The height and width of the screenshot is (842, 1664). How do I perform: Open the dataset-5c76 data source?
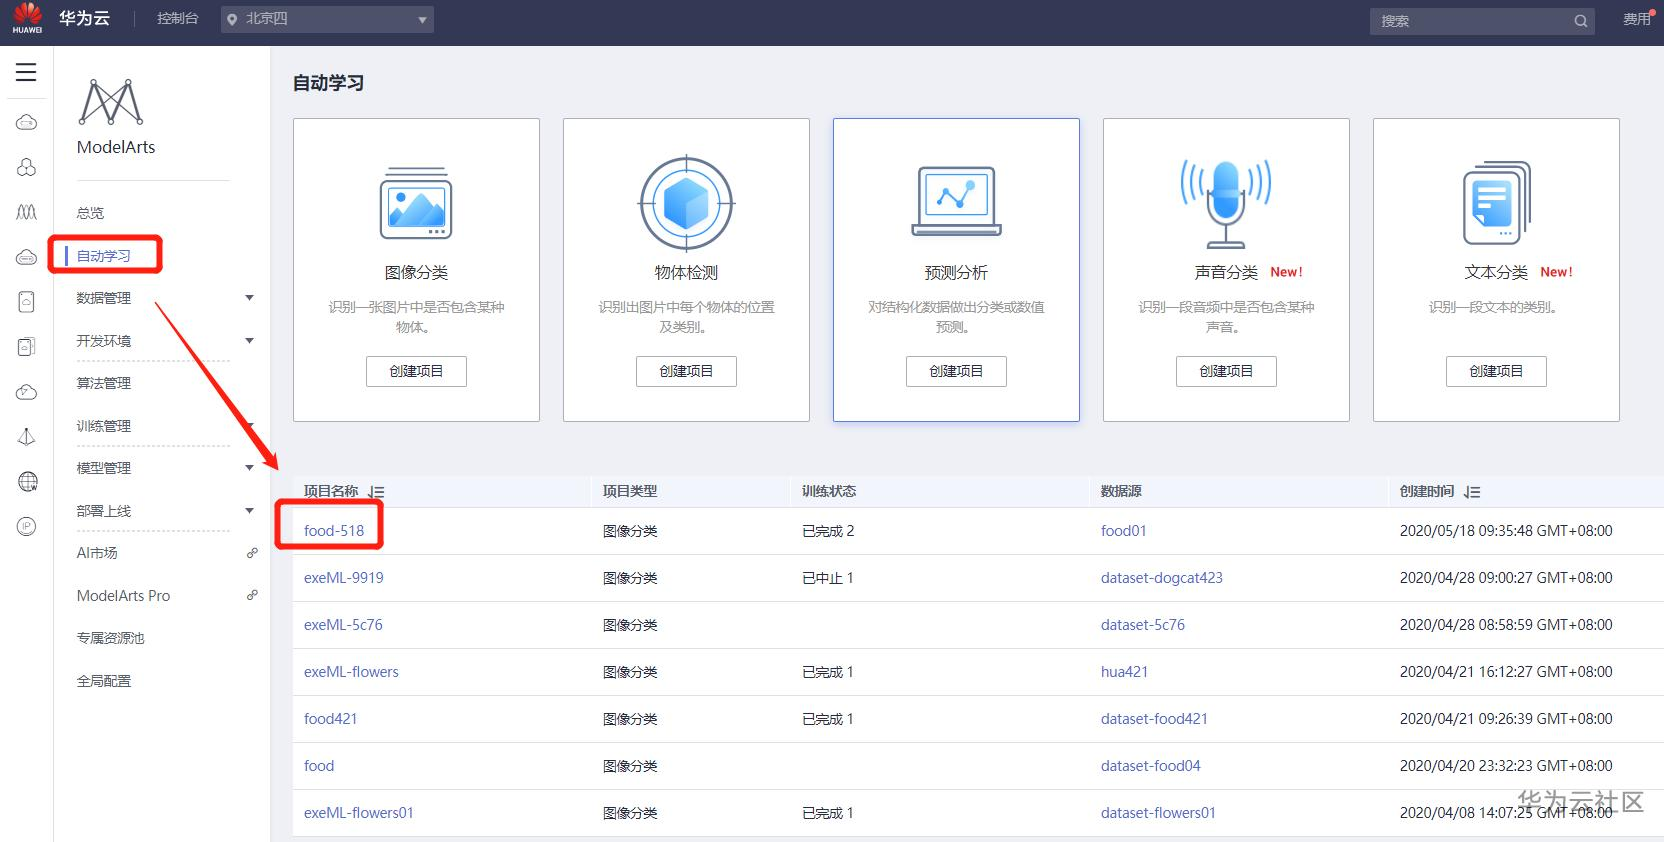1143,625
